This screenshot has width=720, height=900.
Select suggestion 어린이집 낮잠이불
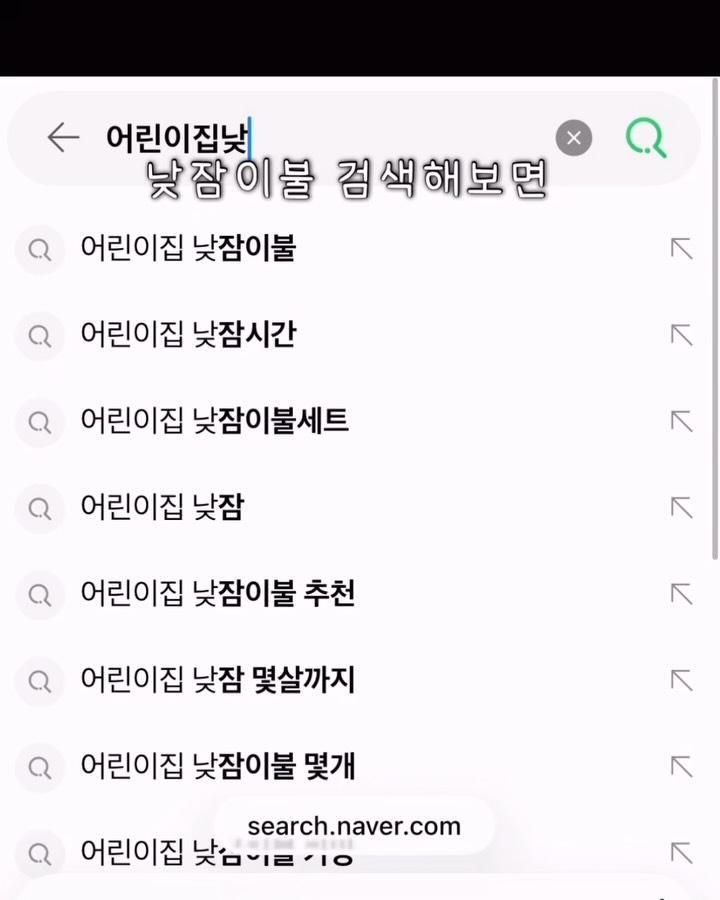point(188,249)
